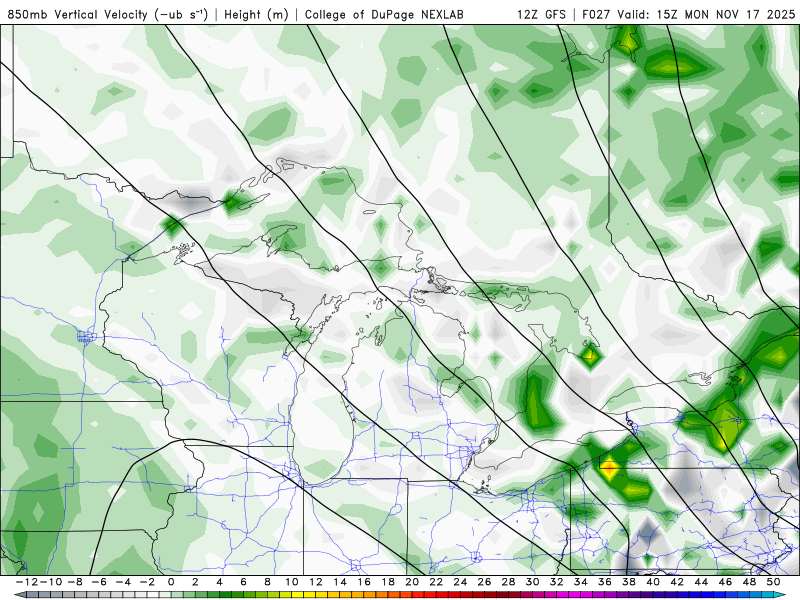Click the '48' color scale label
This screenshot has width=800, height=600.
pyautogui.click(x=749, y=582)
